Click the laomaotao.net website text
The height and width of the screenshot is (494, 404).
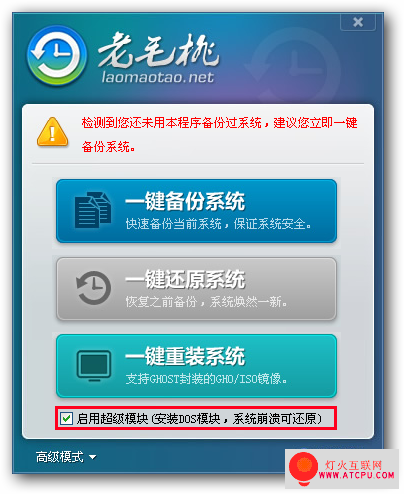(x=158, y=77)
